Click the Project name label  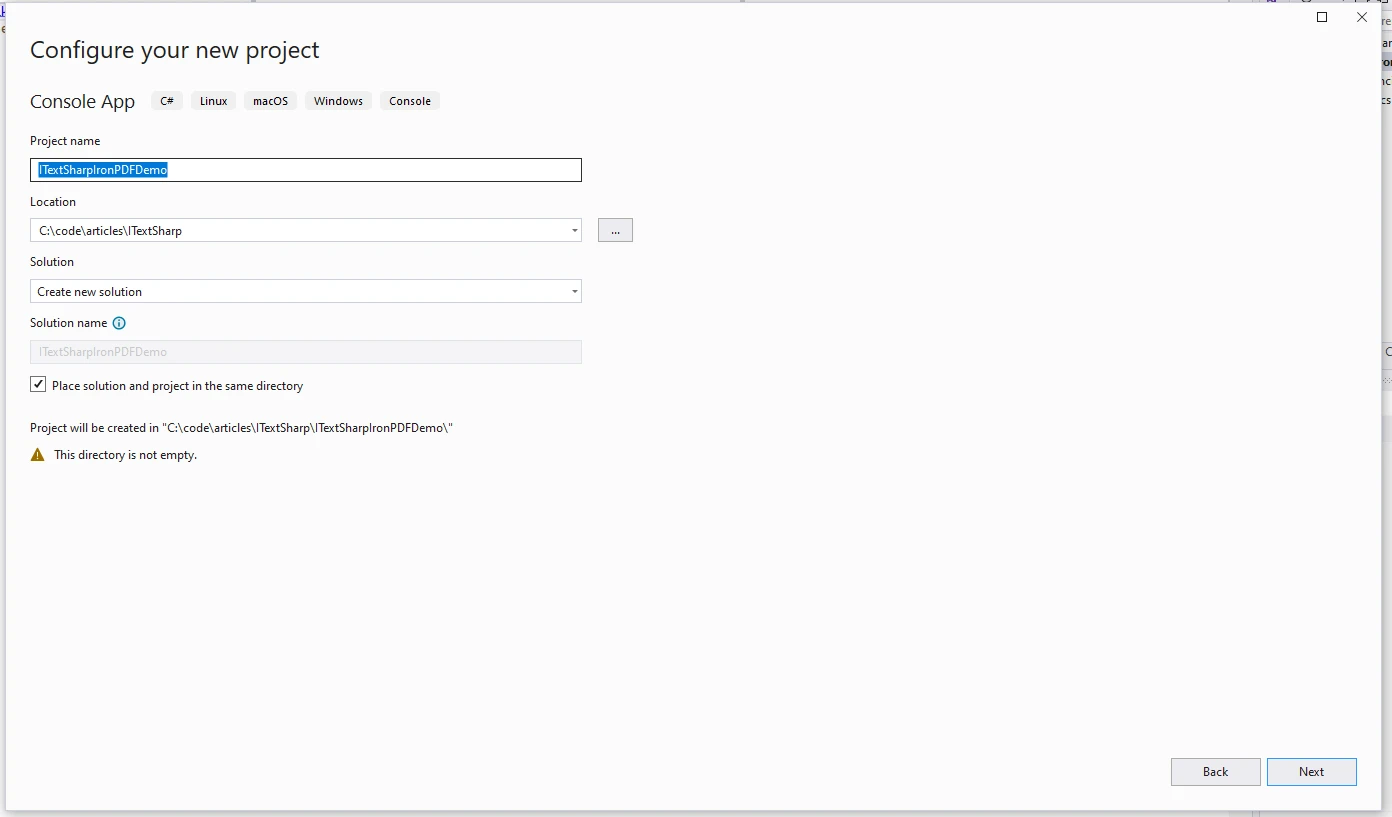pyautogui.click(x=65, y=141)
